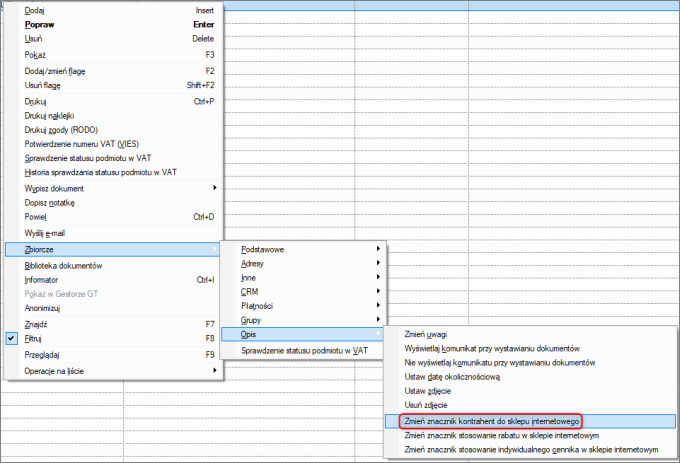Open the Zbiorcze submenu
This screenshot has height=463, width=680.
pyautogui.click(x=113, y=249)
